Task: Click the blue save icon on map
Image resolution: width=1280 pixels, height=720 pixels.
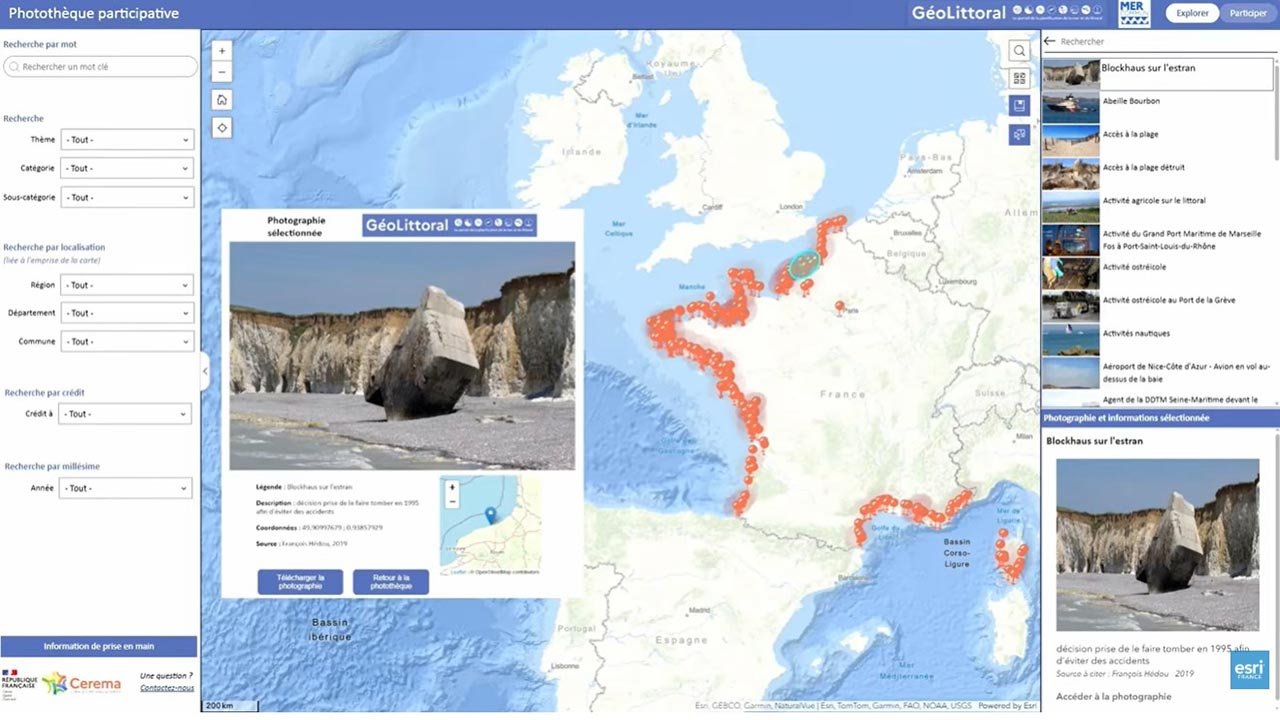Action: tap(1019, 106)
